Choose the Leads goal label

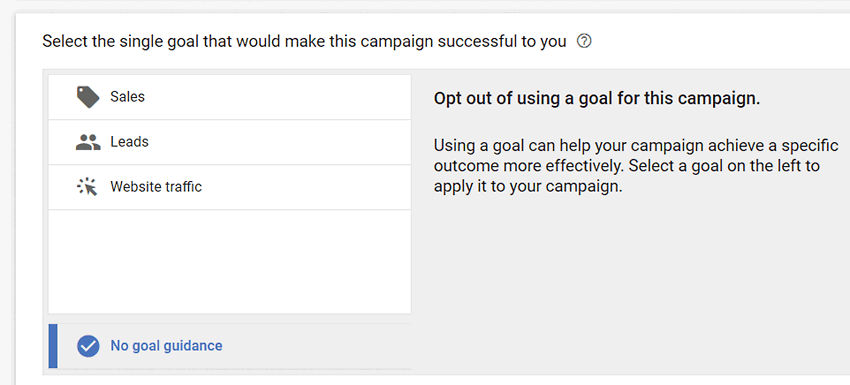click(x=129, y=142)
